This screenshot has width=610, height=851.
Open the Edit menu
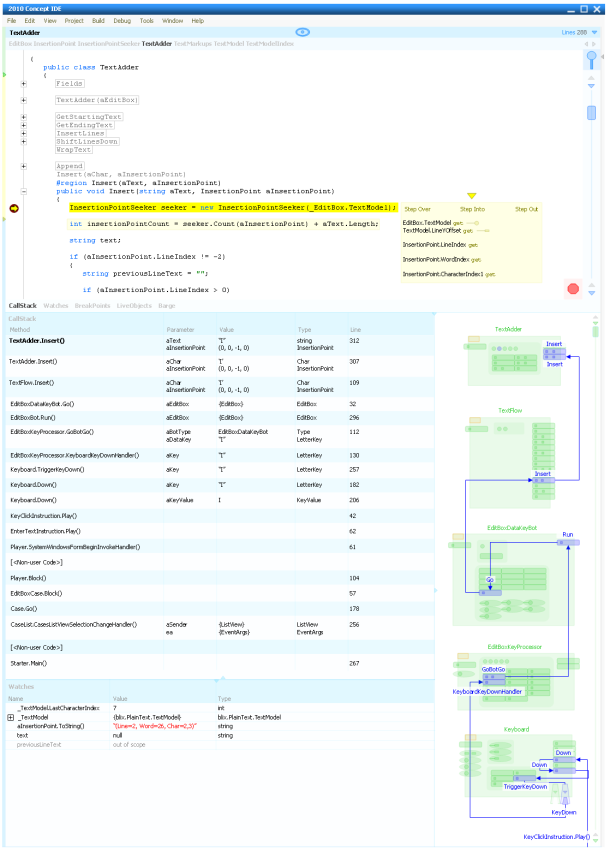pos(29,21)
